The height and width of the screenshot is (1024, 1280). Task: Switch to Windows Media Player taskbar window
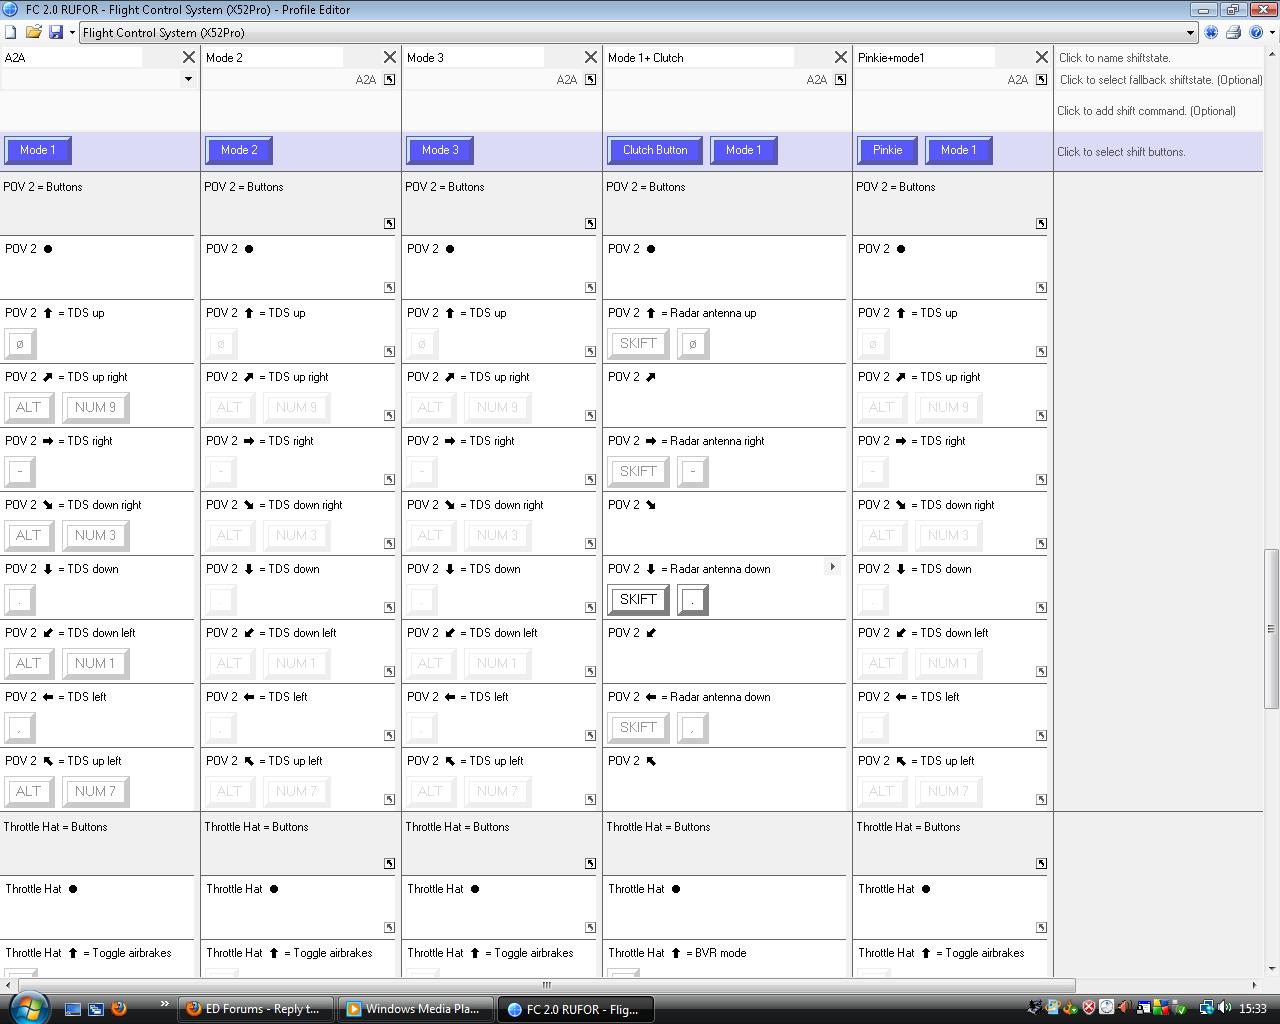tap(416, 1009)
